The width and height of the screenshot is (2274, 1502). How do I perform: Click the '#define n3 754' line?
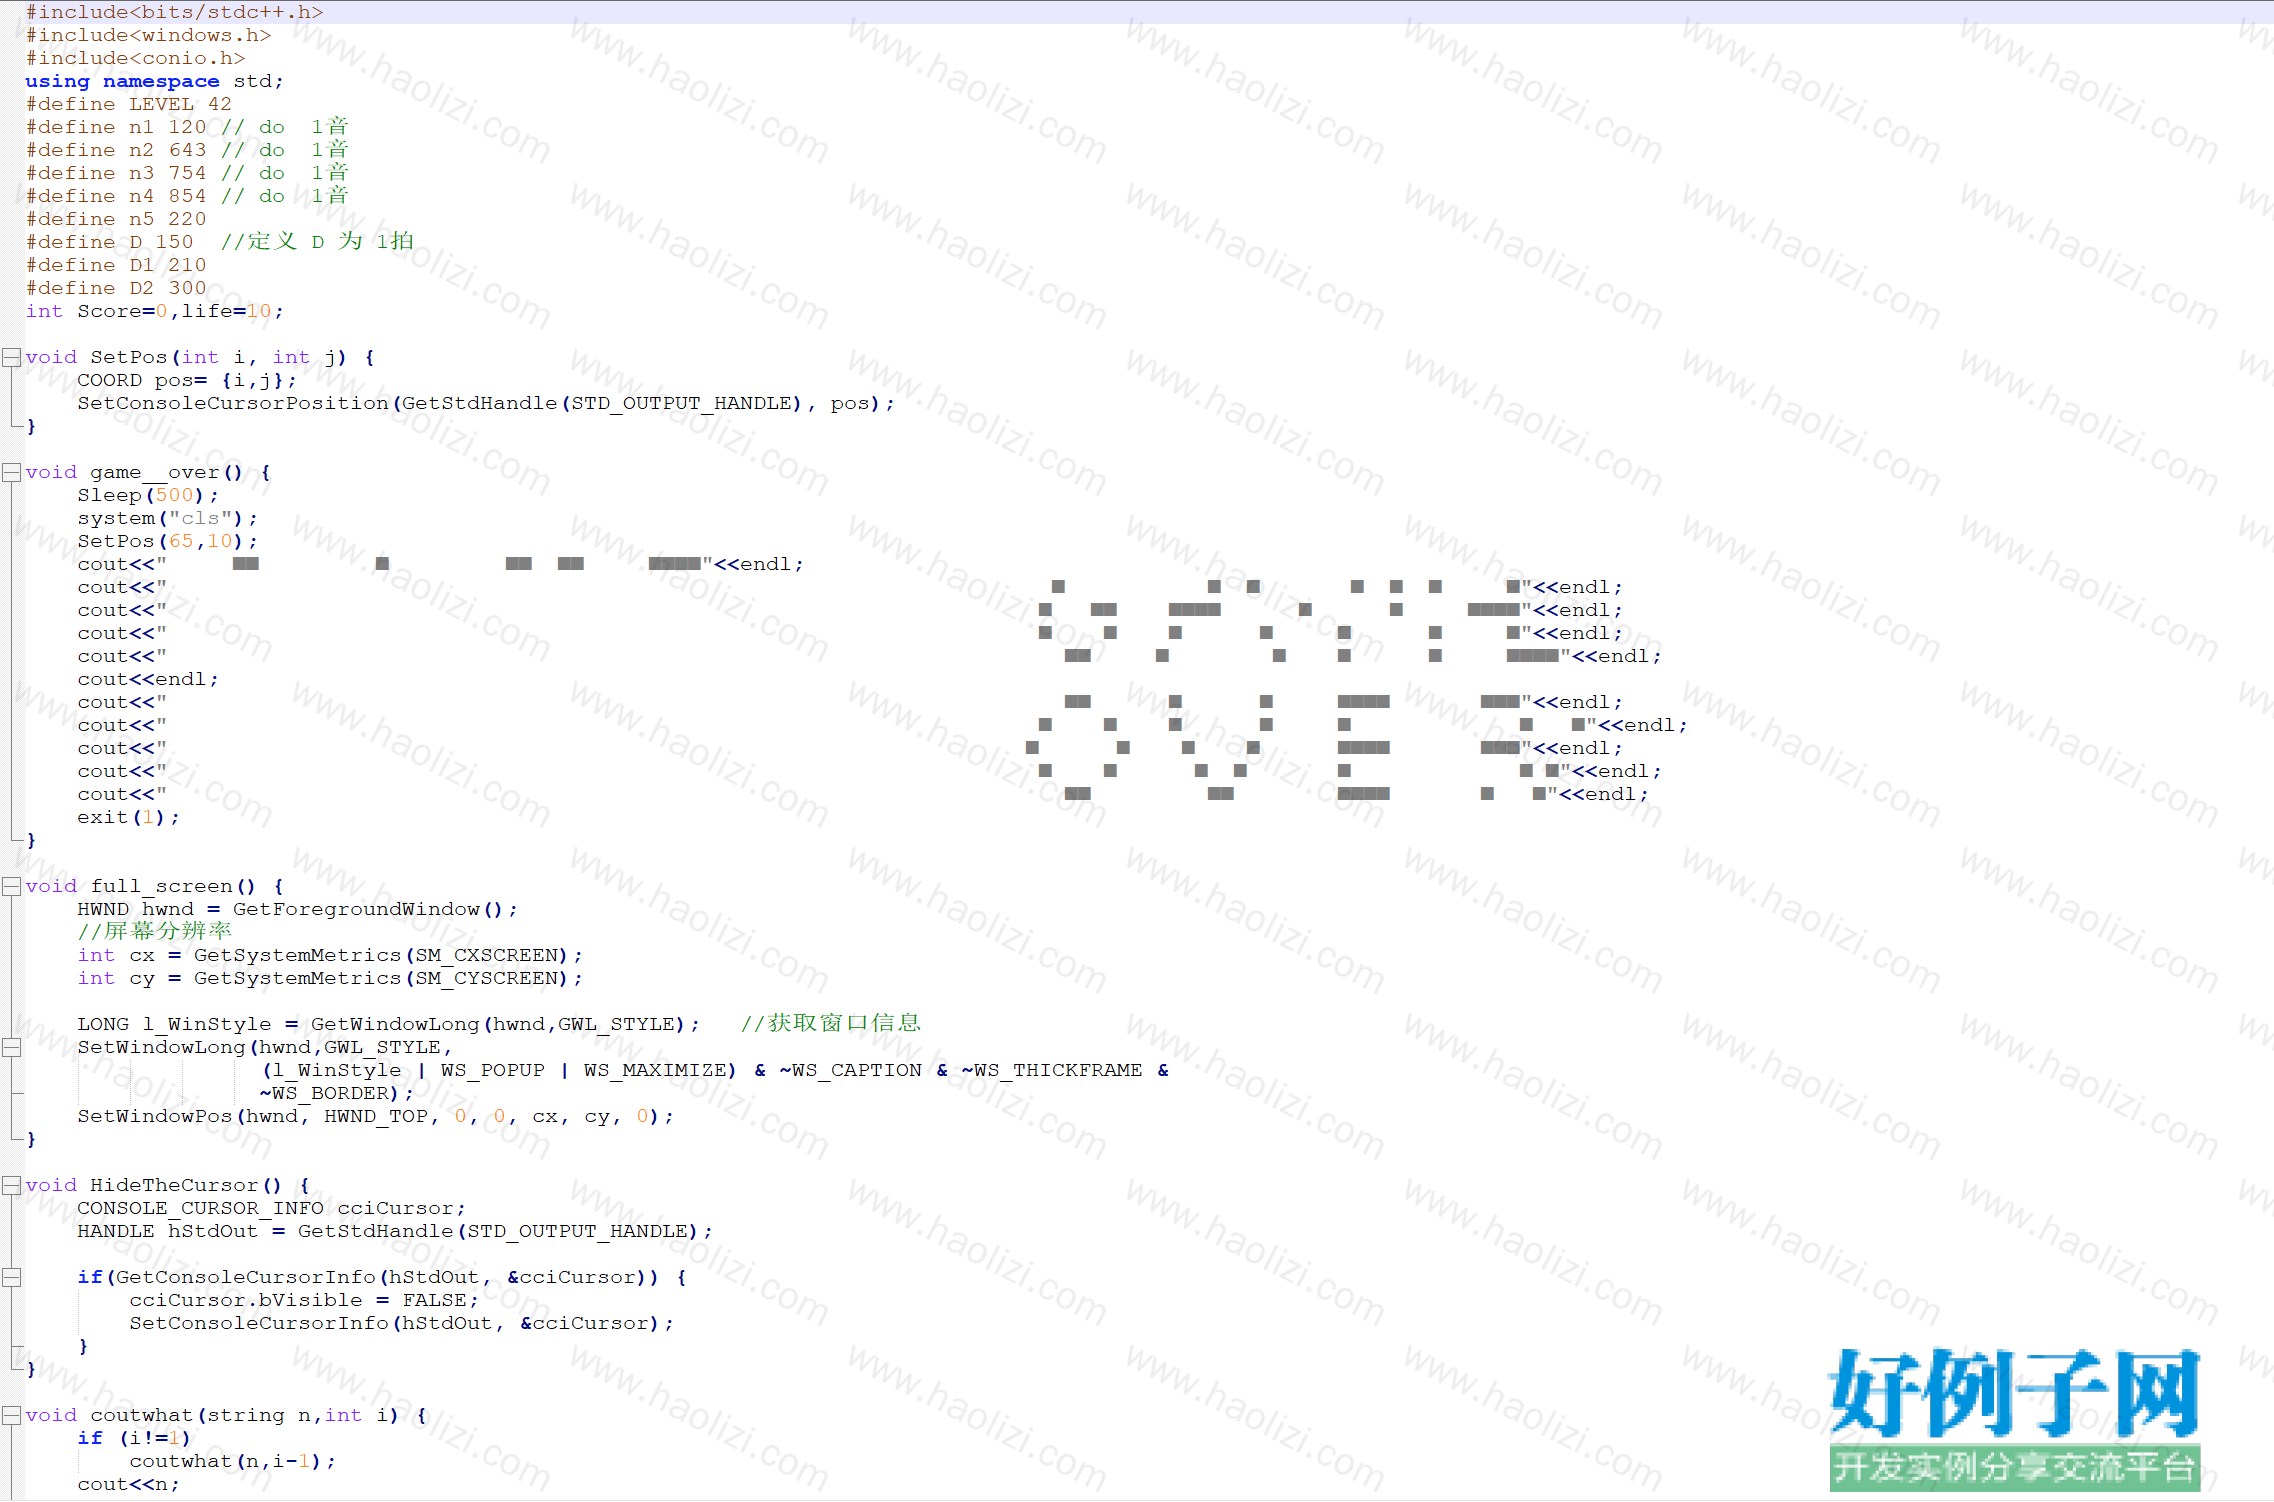point(187,173)
